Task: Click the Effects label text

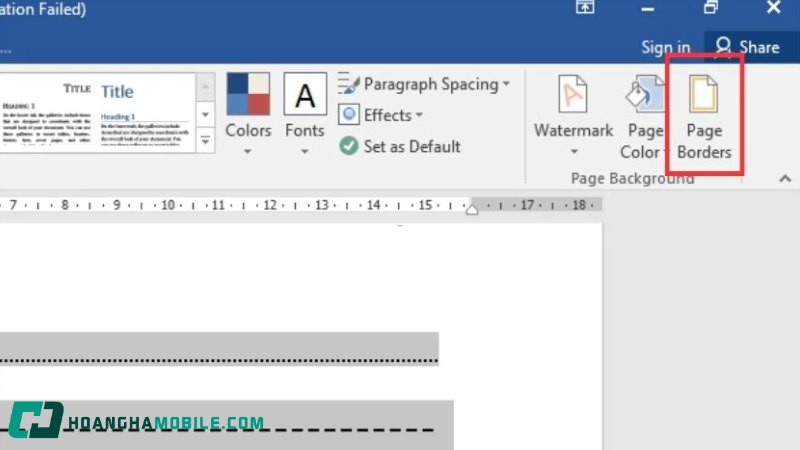Action: point(387,115)
